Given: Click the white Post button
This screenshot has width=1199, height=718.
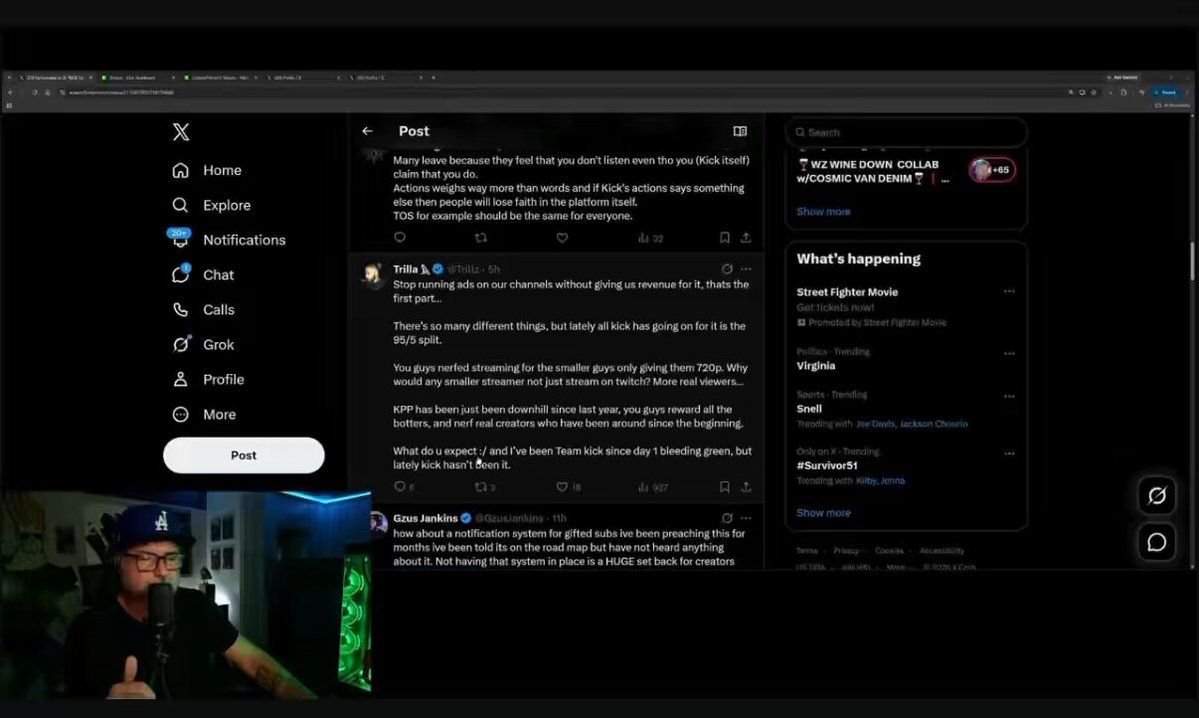Looking at the screenshot, I should click(244, 455).
